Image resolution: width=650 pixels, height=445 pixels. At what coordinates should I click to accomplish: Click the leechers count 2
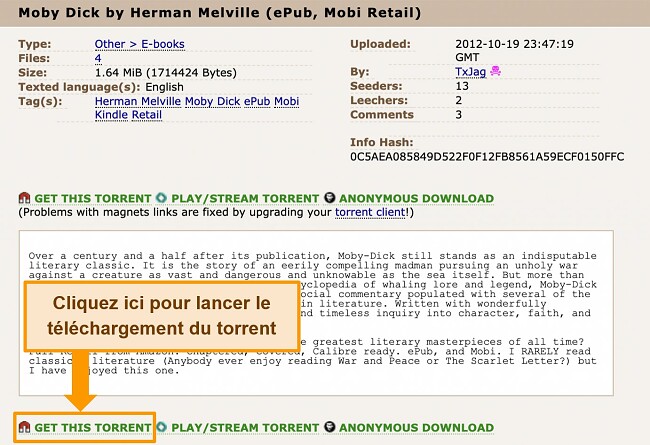(x=458, y=100)
